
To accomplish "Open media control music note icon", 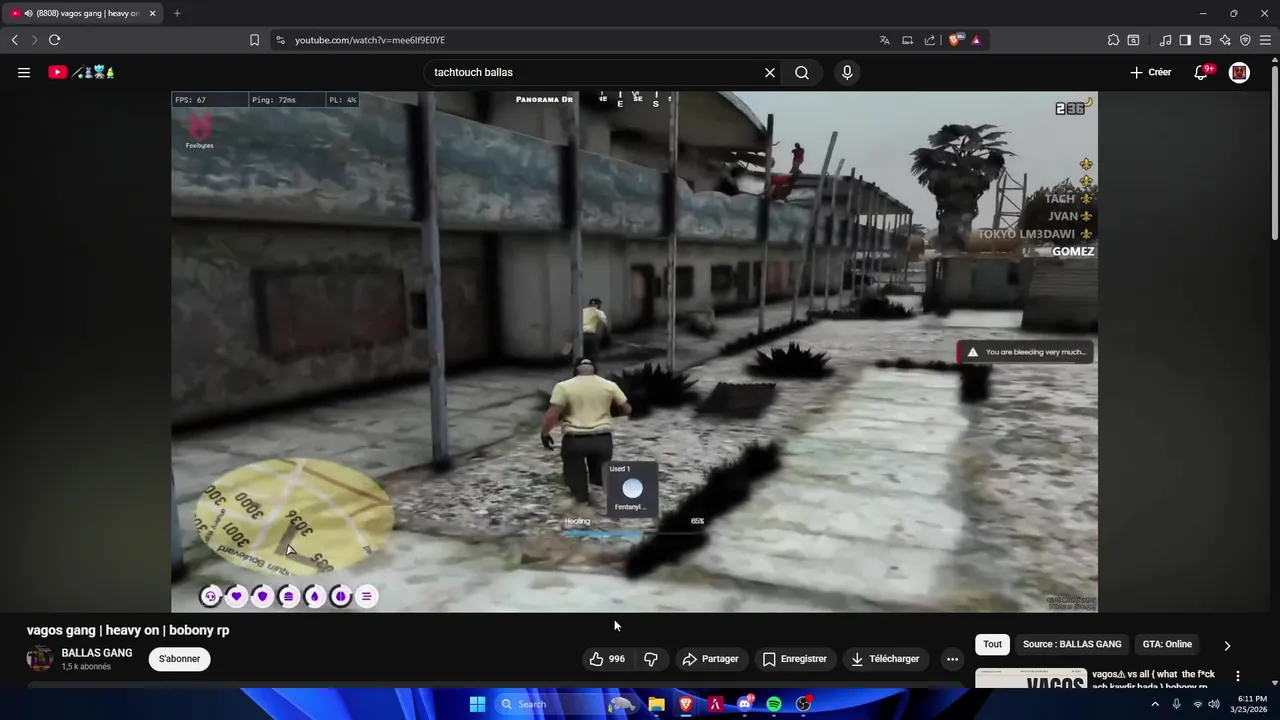I will [1165, 40].
